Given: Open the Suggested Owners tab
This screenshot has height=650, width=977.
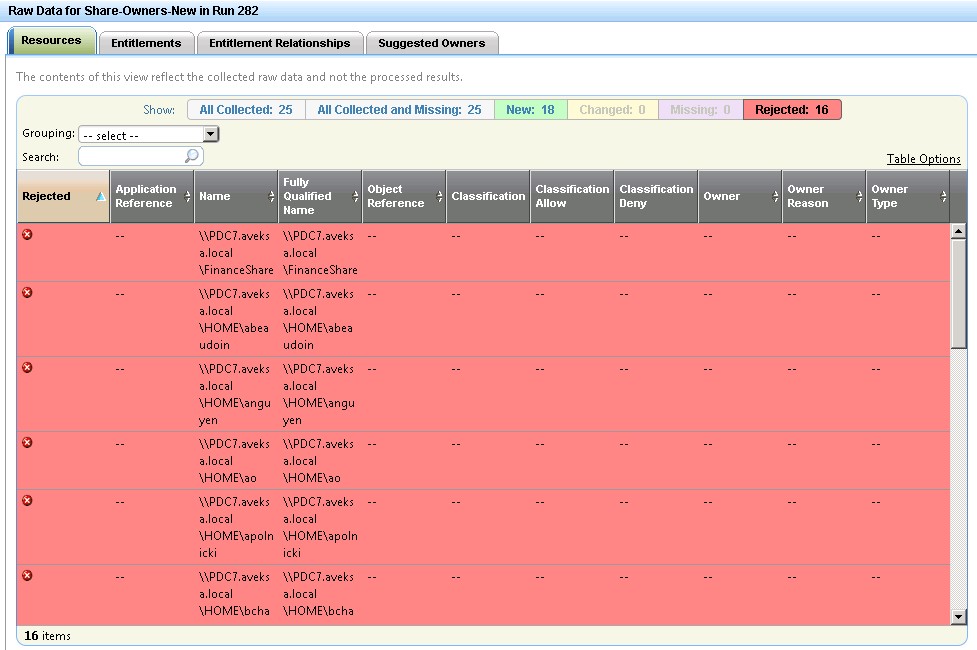Looking at the screenshot, I should tap(431, 43).
